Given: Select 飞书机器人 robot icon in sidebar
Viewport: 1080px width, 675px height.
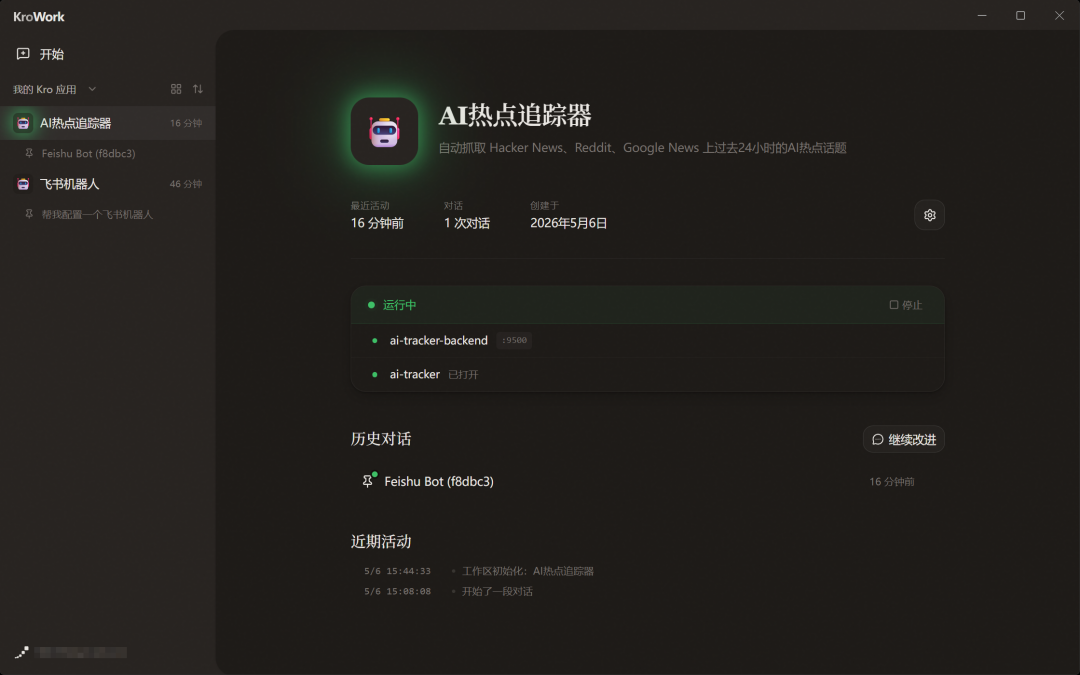Looking at the screenshot, I should [x=23, y=184].
